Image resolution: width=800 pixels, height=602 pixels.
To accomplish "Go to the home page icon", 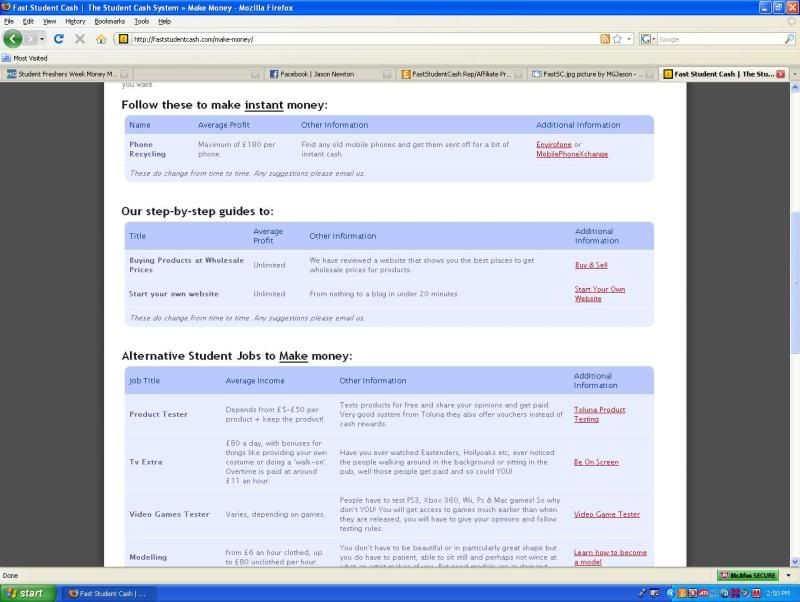I will pos(101,39).
